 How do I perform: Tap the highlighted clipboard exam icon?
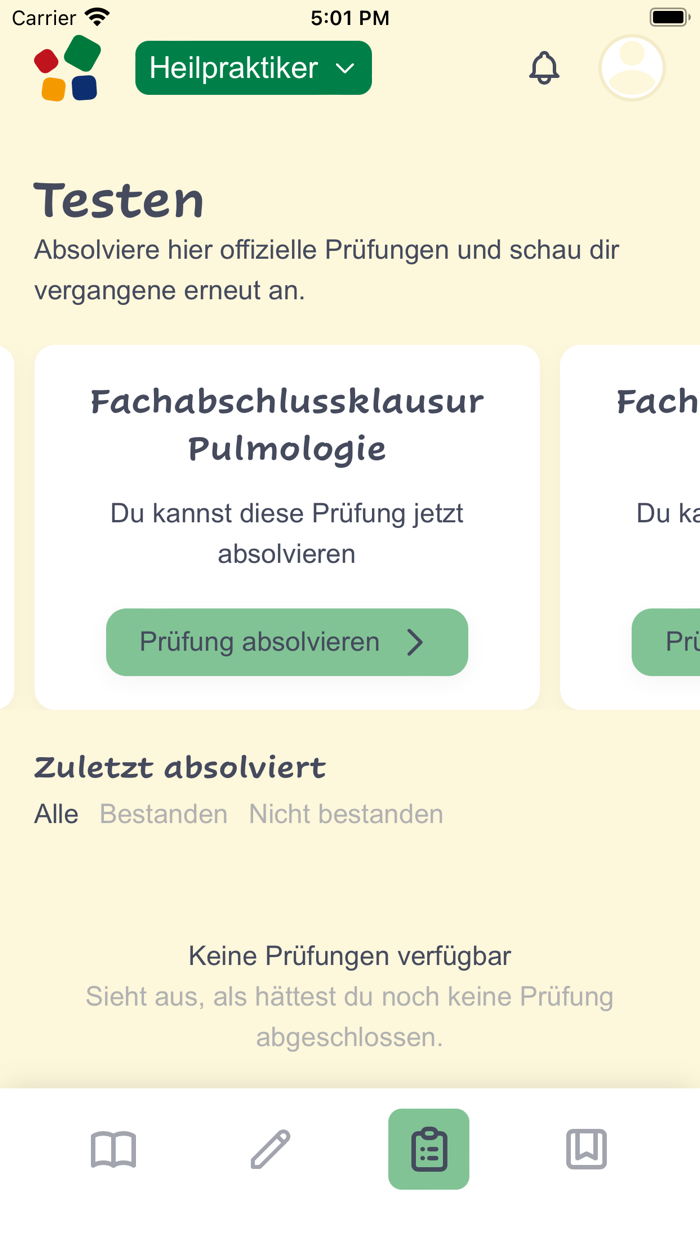click(428, 1149)
